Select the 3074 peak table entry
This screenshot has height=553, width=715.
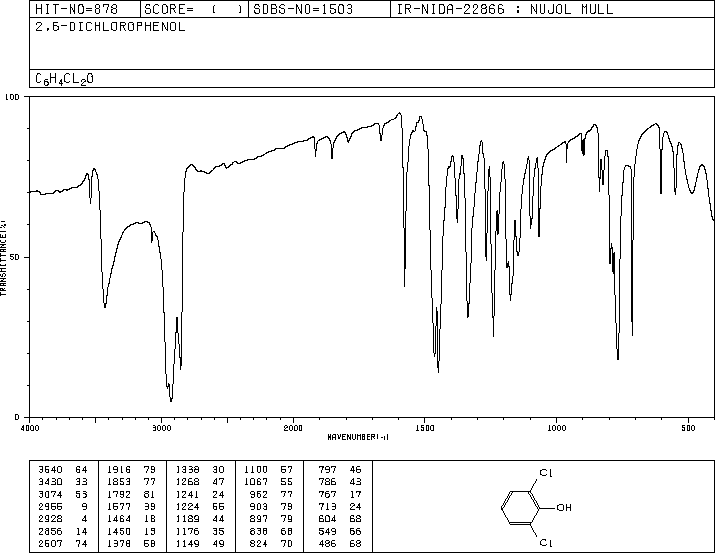(x=62, y=494)
